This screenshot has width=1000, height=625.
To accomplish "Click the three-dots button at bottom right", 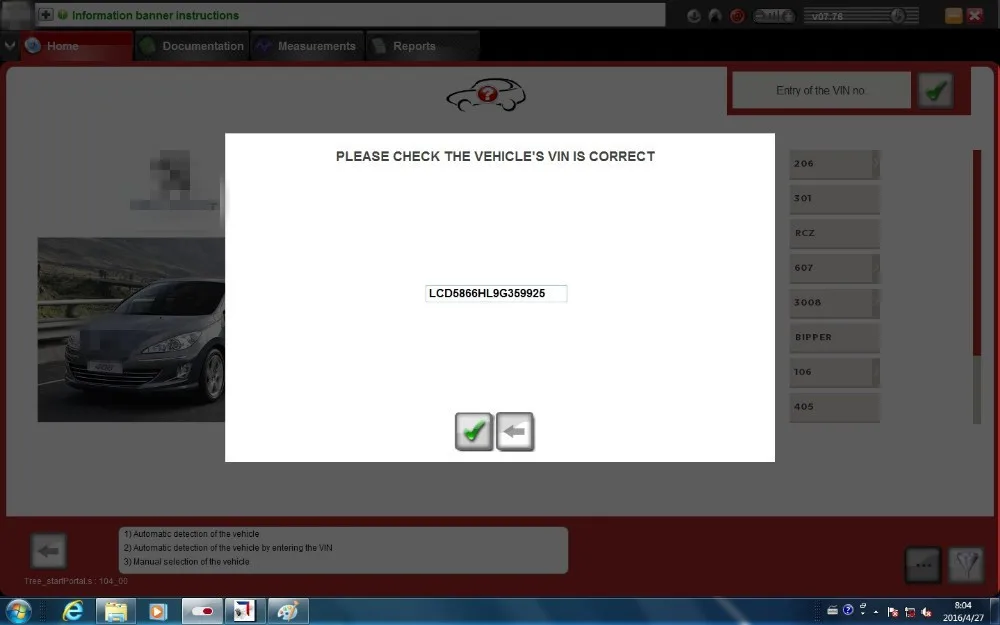I will point(923,564).
